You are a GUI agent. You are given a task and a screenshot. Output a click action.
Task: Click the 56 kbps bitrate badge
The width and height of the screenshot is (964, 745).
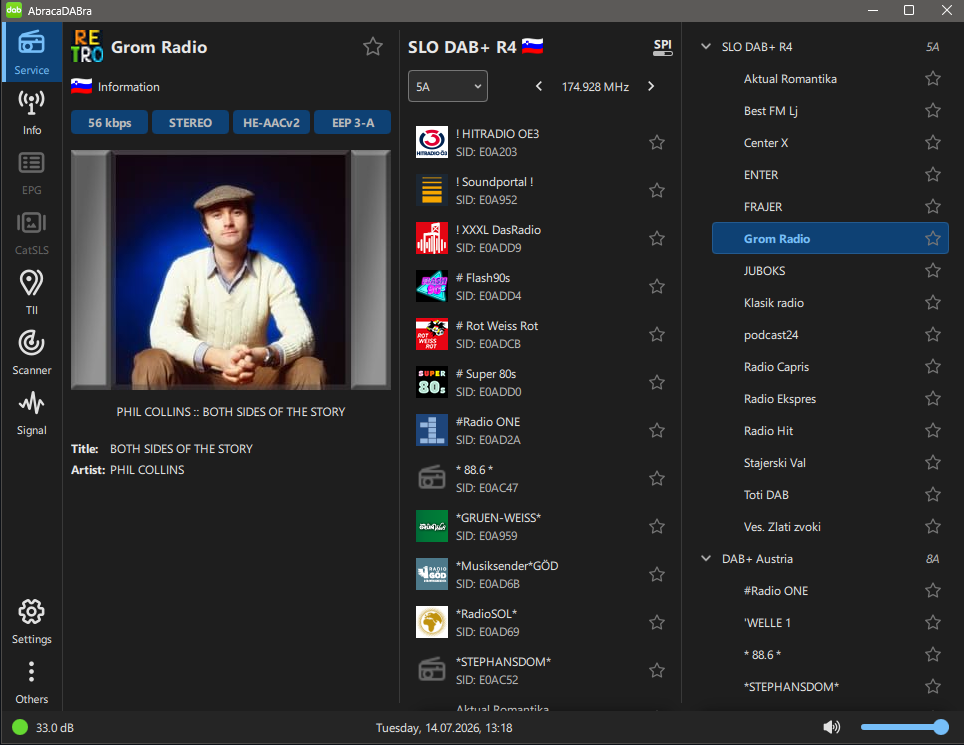109,122
